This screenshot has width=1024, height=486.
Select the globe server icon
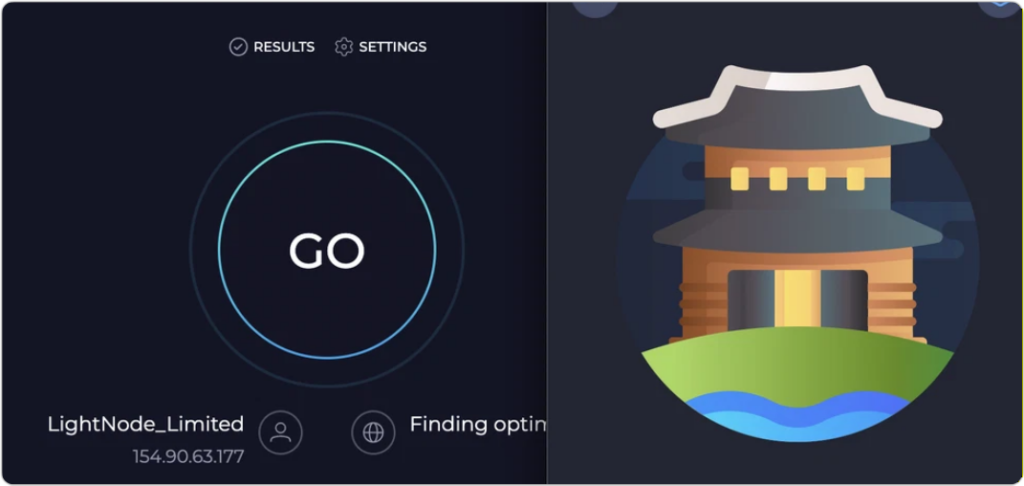pyautogui.click(x=374, y=432)
